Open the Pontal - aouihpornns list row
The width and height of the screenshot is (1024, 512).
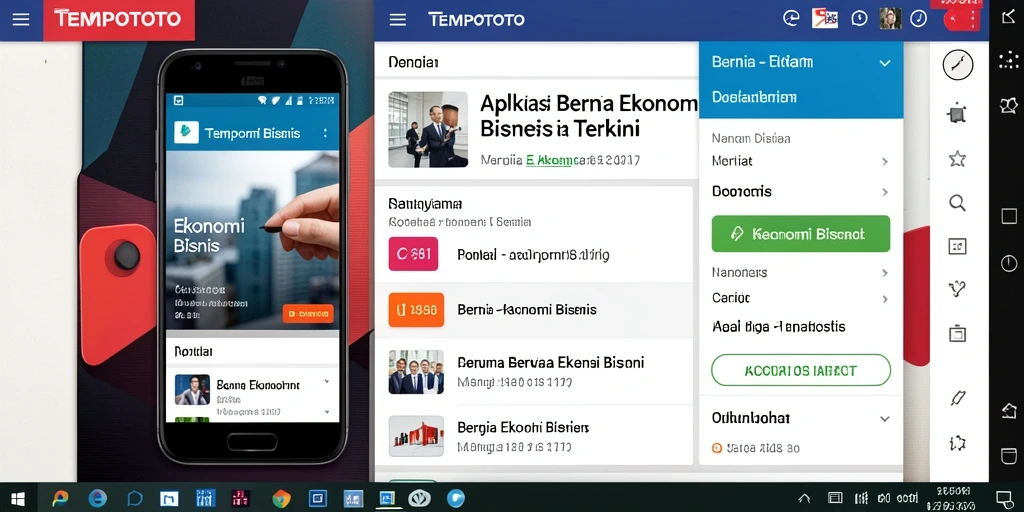coord(534,254)
